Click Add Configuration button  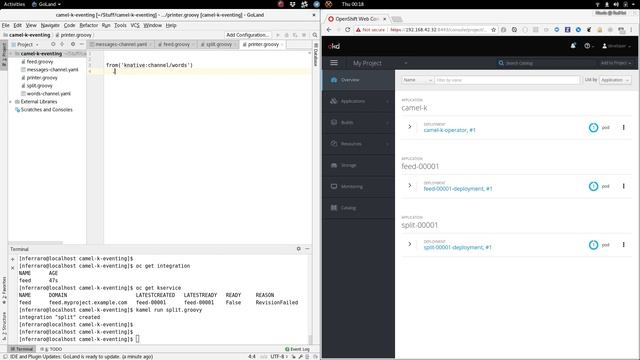[x=247, y=35]
